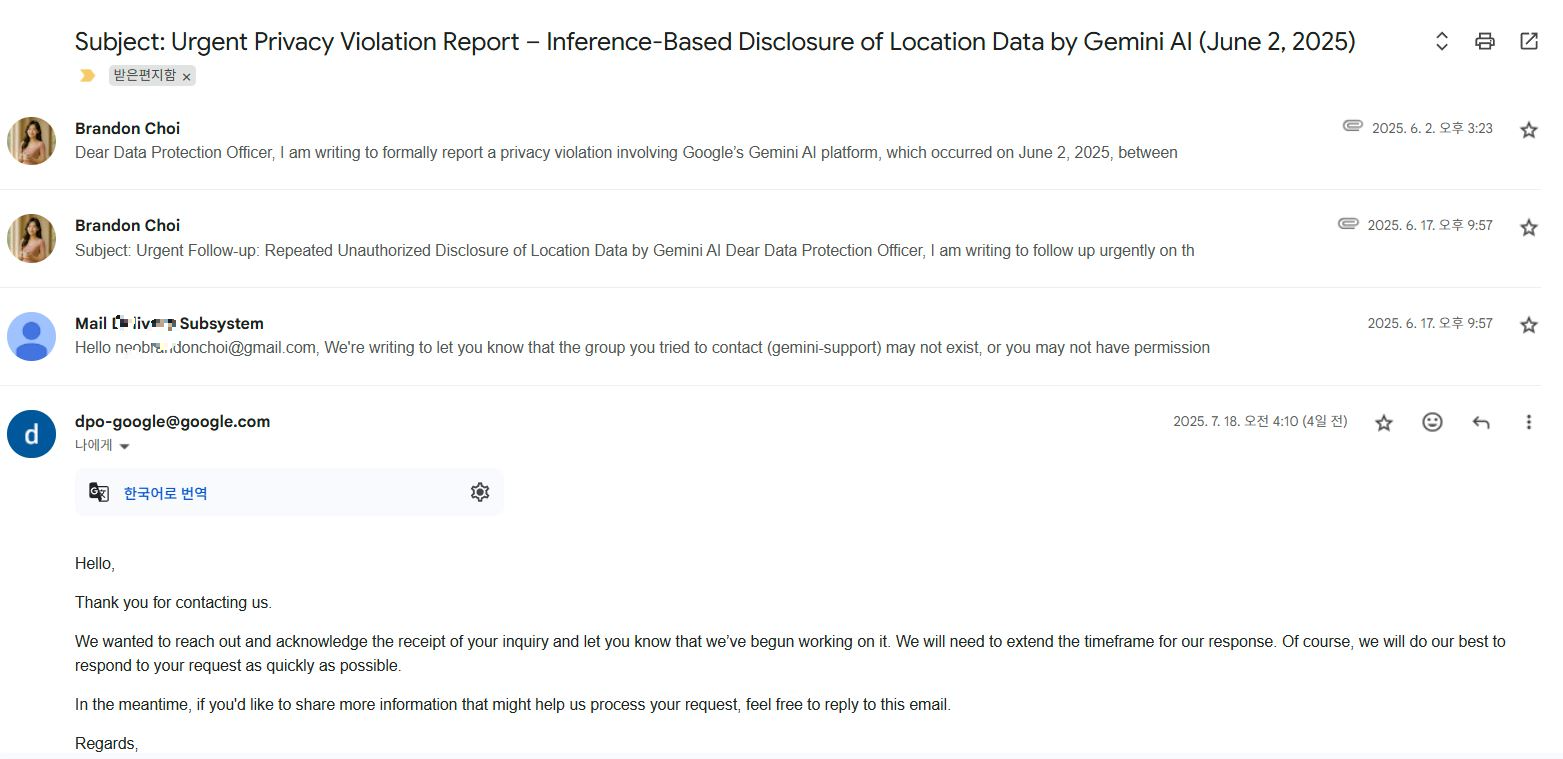Click the line 'Thank you for contacting us.'
This screenshot has width=1563, height=759.
click(x=173, y=602)
